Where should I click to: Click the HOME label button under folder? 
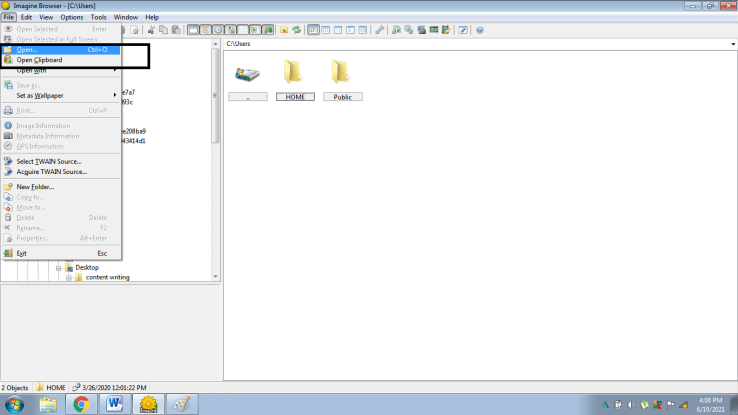tap(295, 97)
